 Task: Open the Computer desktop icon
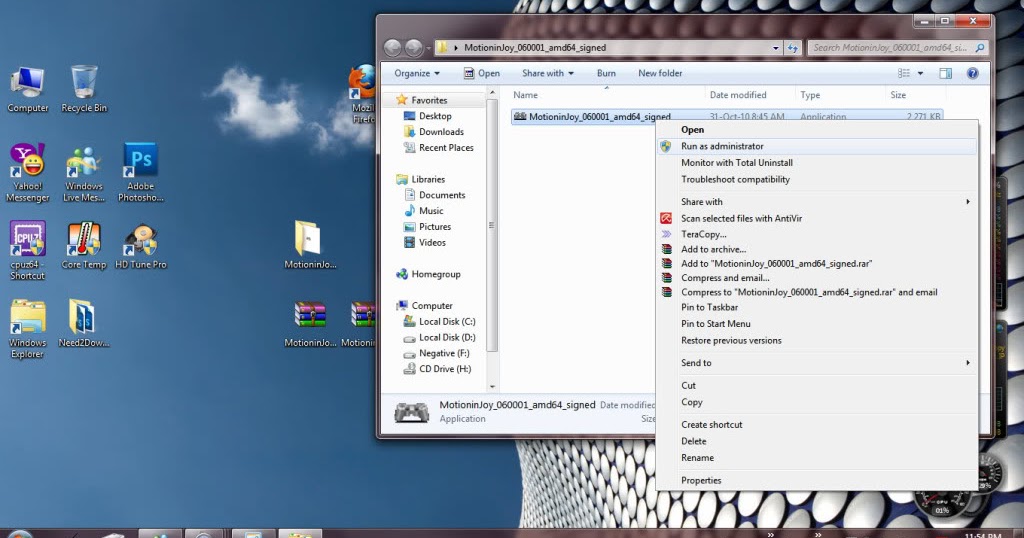click(x=27, y=89)
